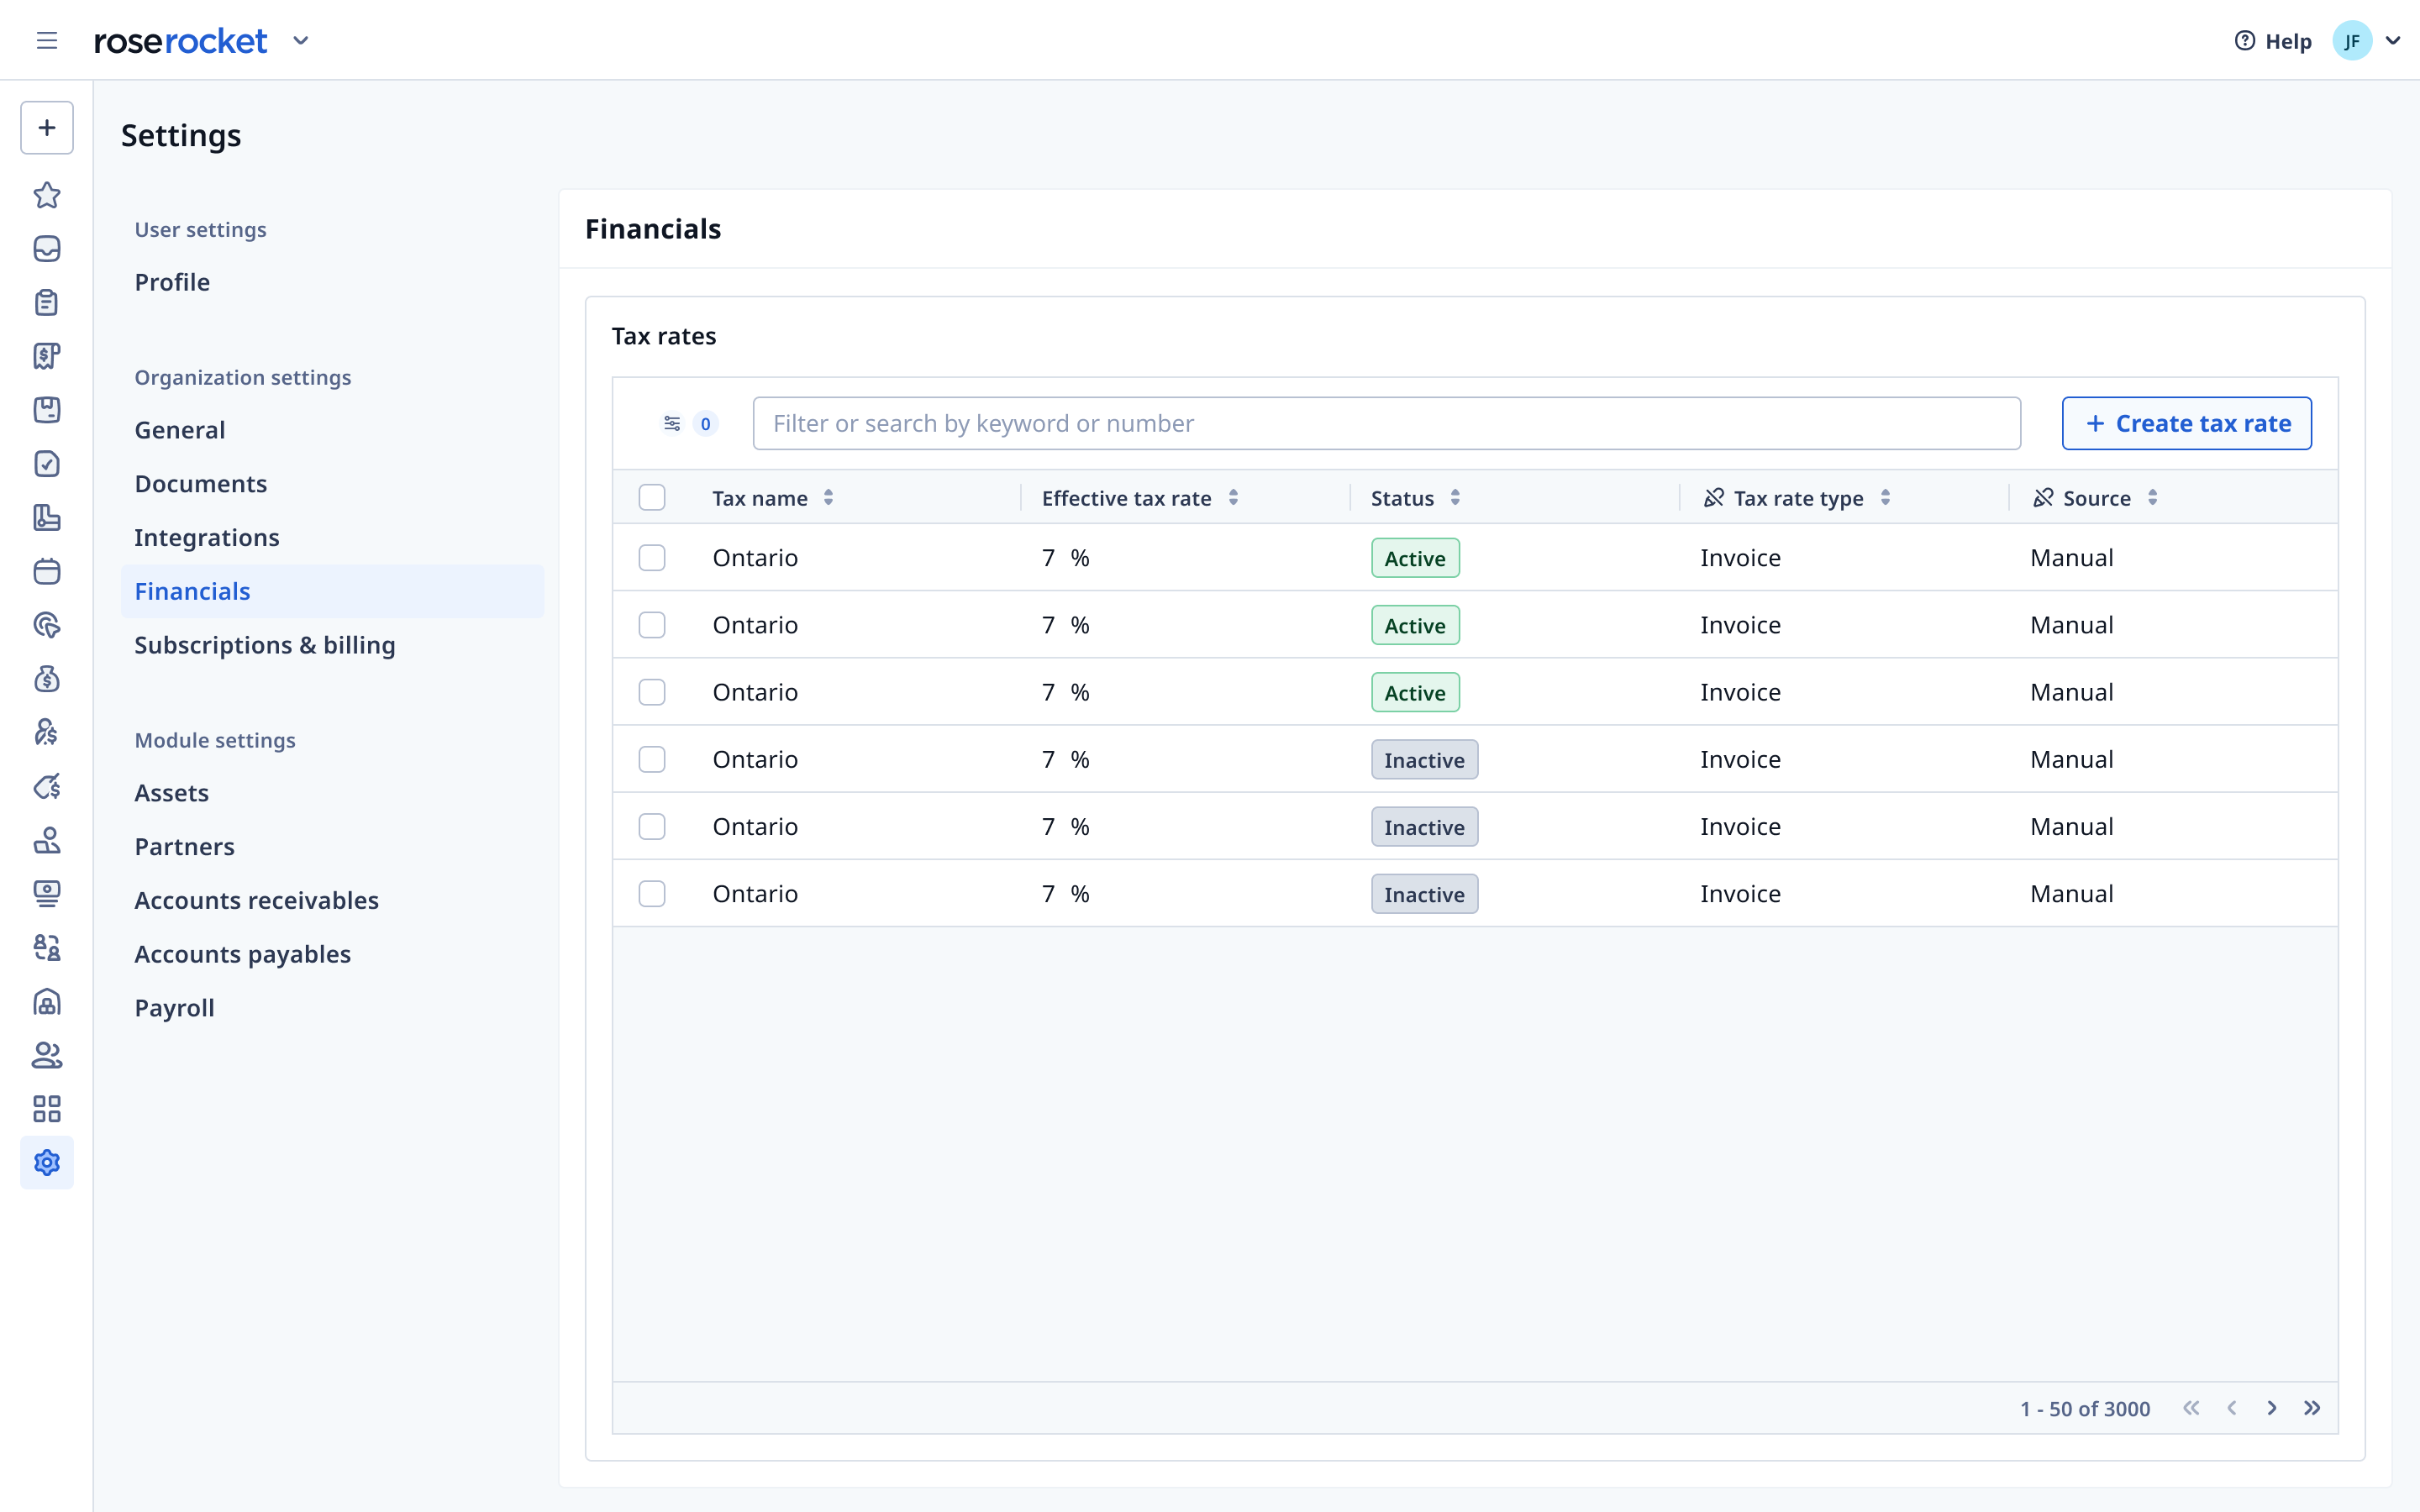
Task: Open the warehouse icon in sidebar
Action: click(x=47, y=1002)
